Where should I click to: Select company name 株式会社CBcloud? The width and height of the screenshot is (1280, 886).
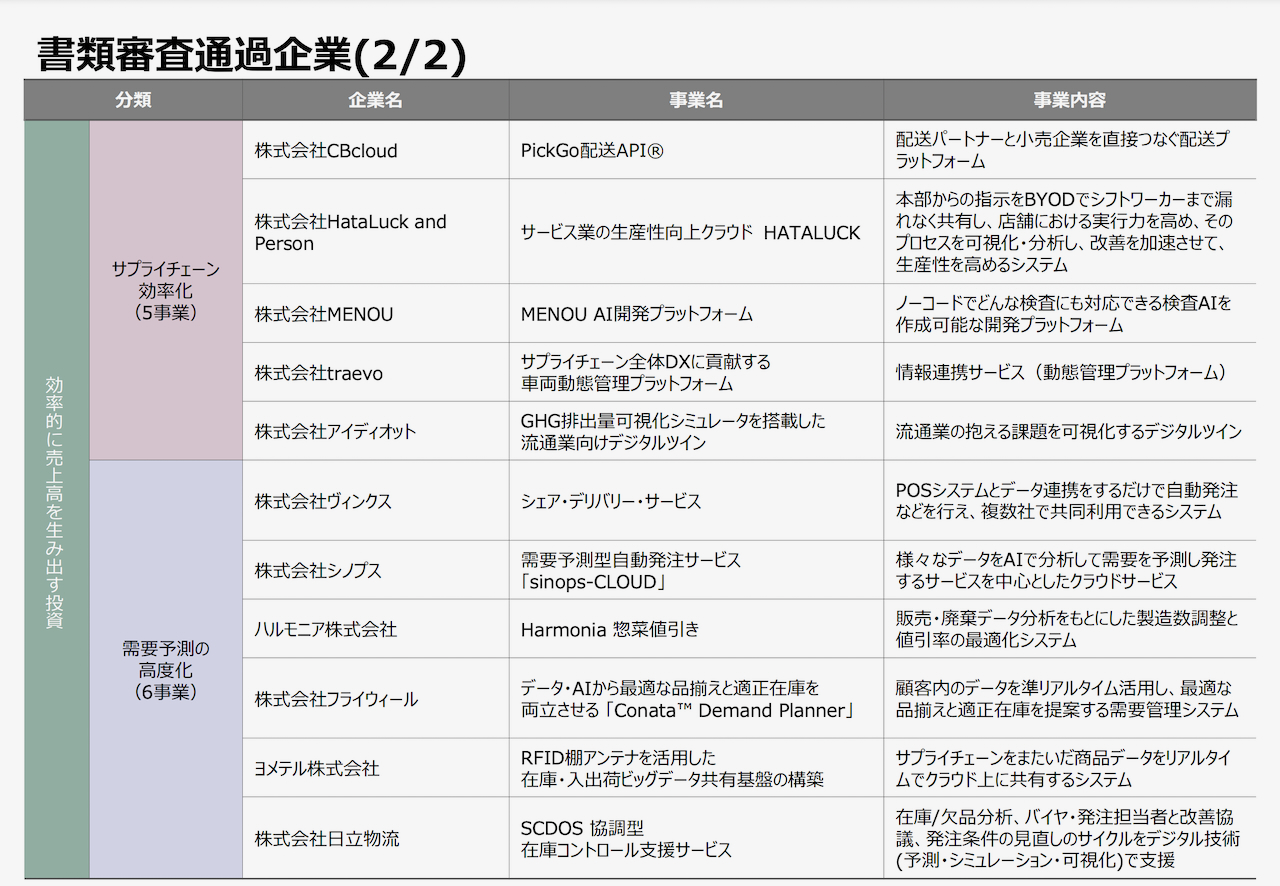pyautogui.click(x=326, y=151)
